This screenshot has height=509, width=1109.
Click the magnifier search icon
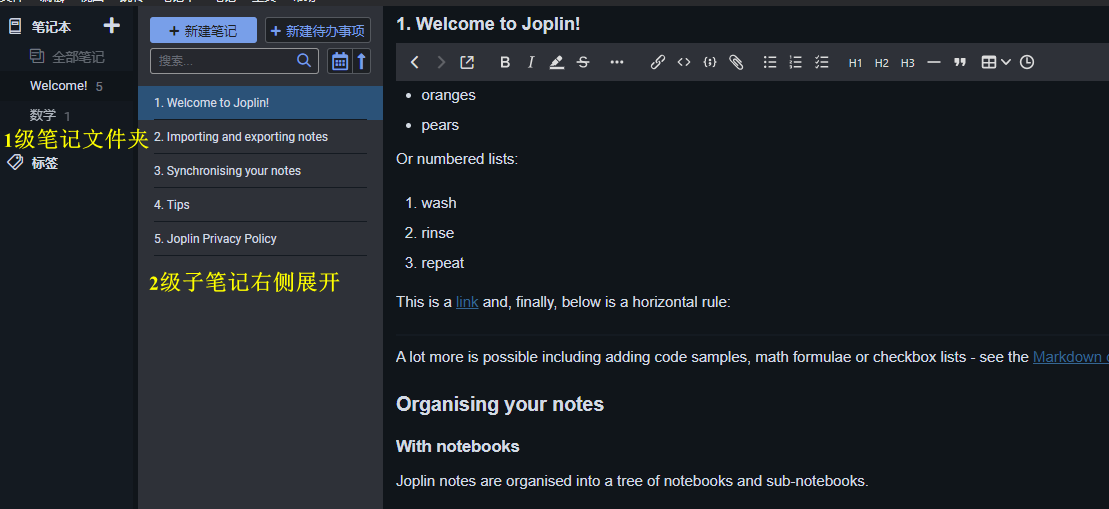pos(304,61)
